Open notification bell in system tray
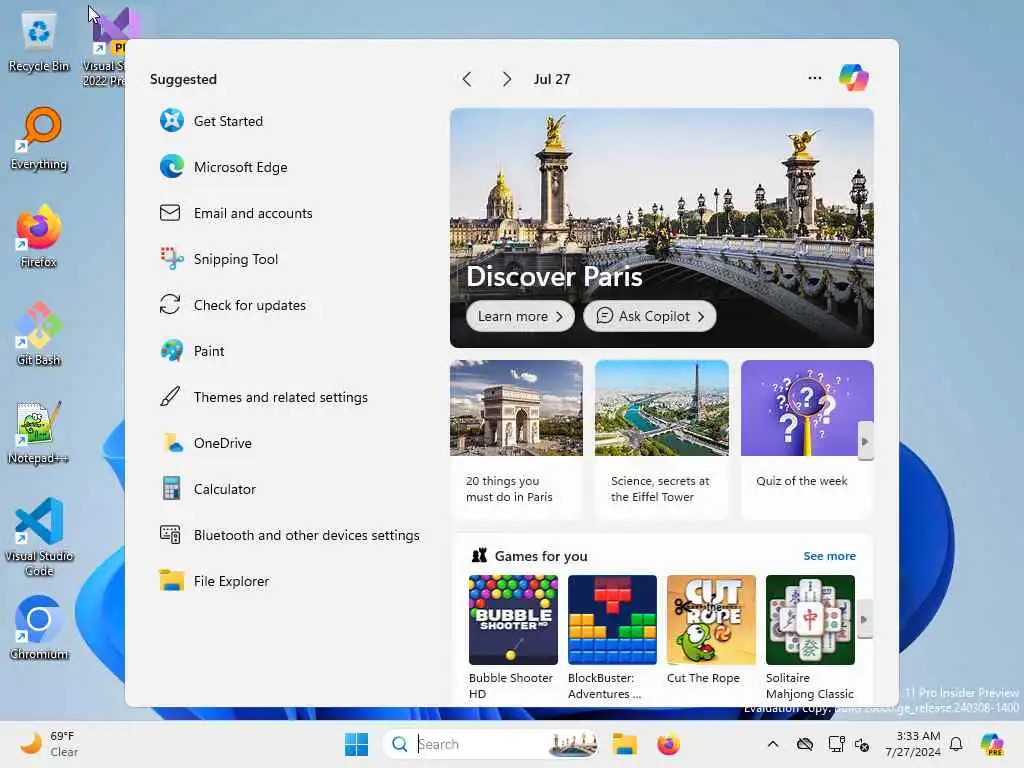This screenshot has height=768, width=1024. [x=956, y=744]
